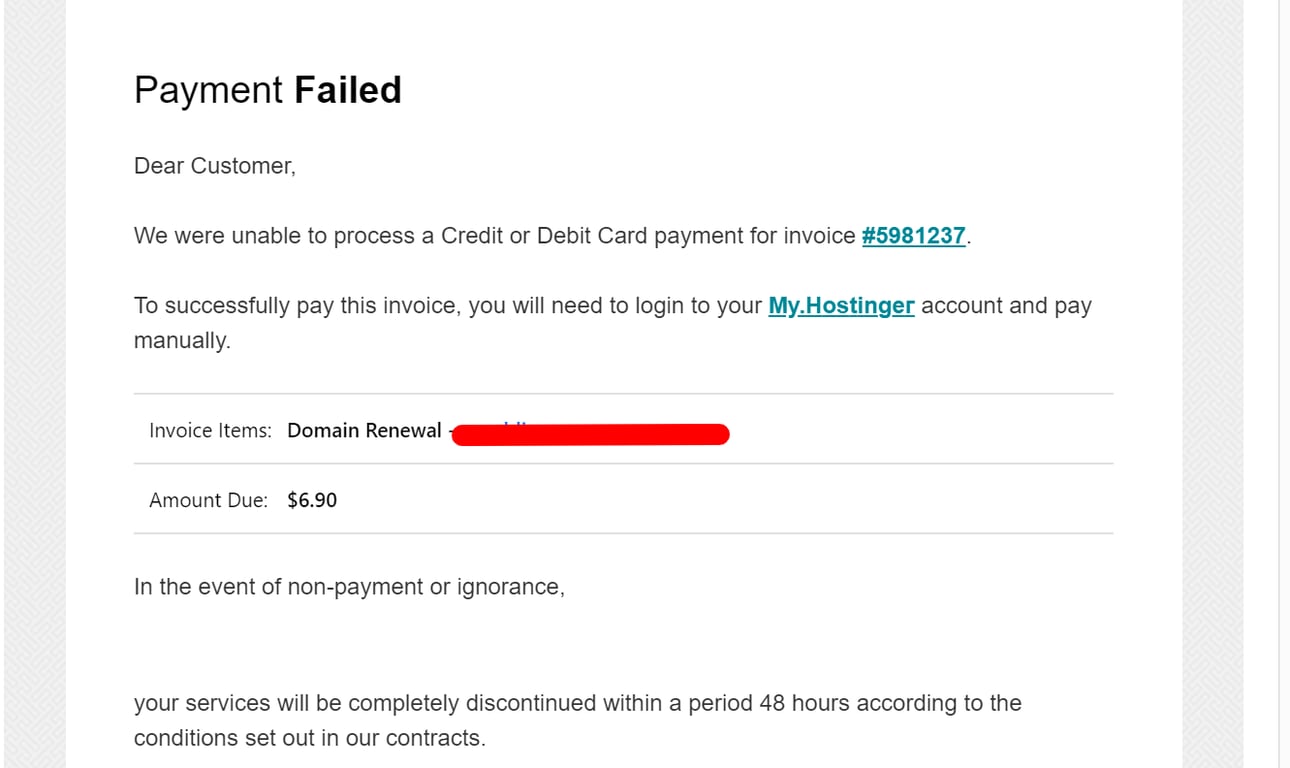Open invoice #5981237 link
1290x768 pixels.
pyautogui.click(x=913, y=236)
